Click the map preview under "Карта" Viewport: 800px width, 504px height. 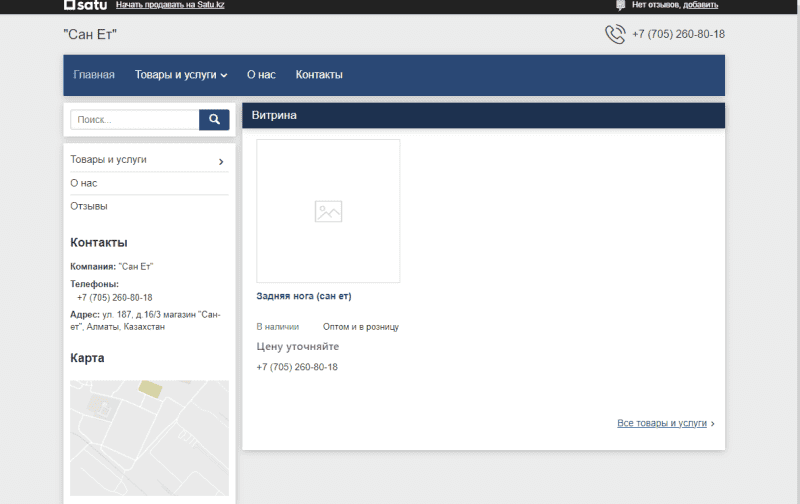coord(149,438)
